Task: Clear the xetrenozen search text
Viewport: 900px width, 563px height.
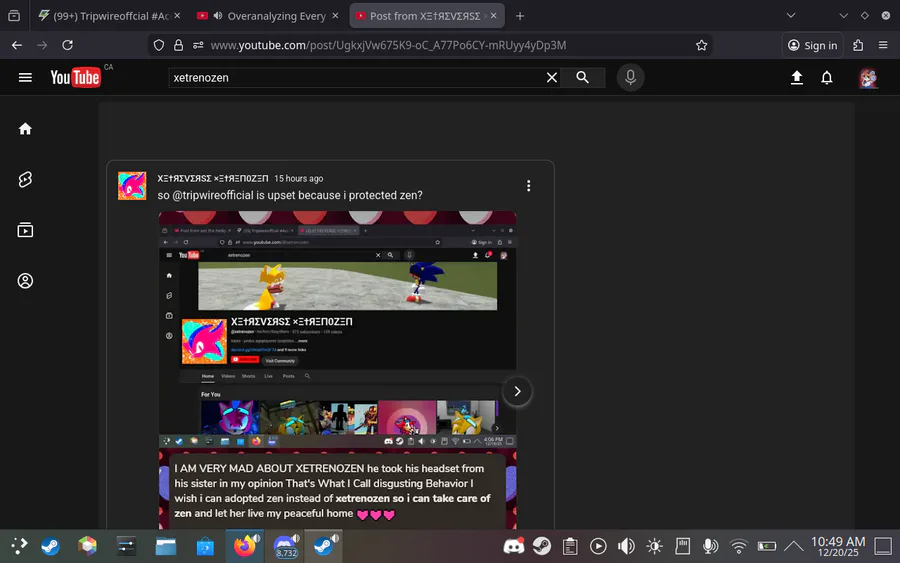Action: (x=552, y=77)
